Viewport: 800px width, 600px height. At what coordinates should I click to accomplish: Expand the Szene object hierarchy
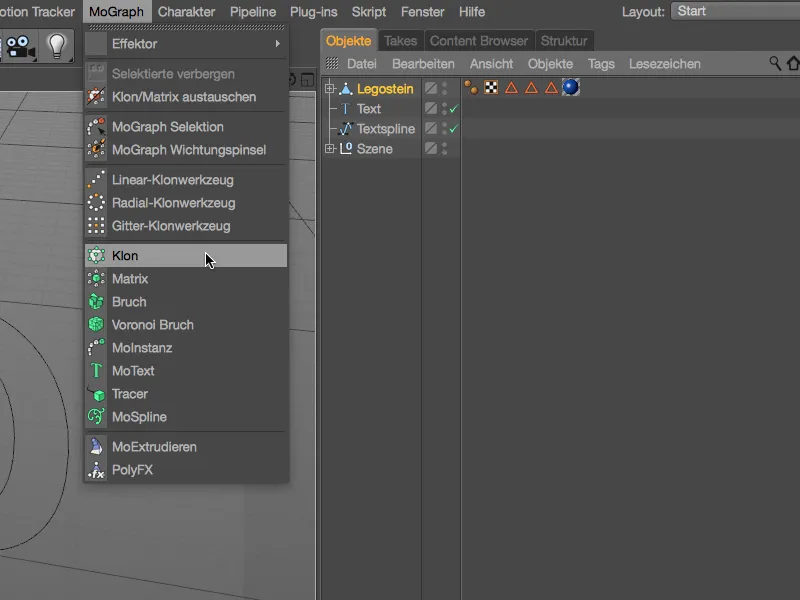330,148
